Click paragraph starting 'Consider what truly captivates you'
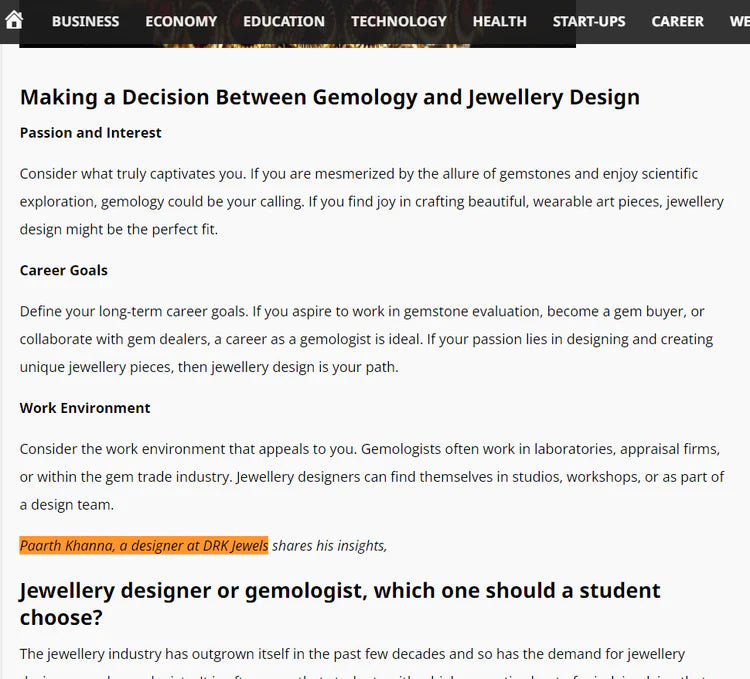This screenshot has height=679, width=750. point(372,201)
